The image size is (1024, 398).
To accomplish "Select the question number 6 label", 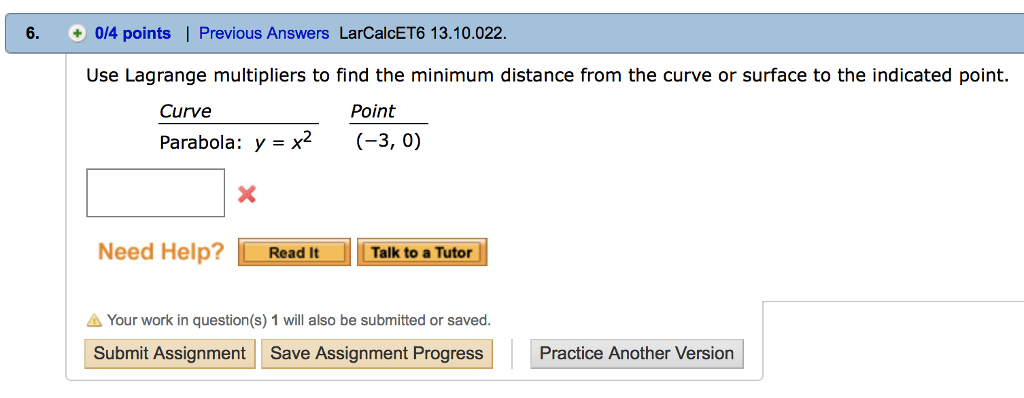I will point(33,33).
